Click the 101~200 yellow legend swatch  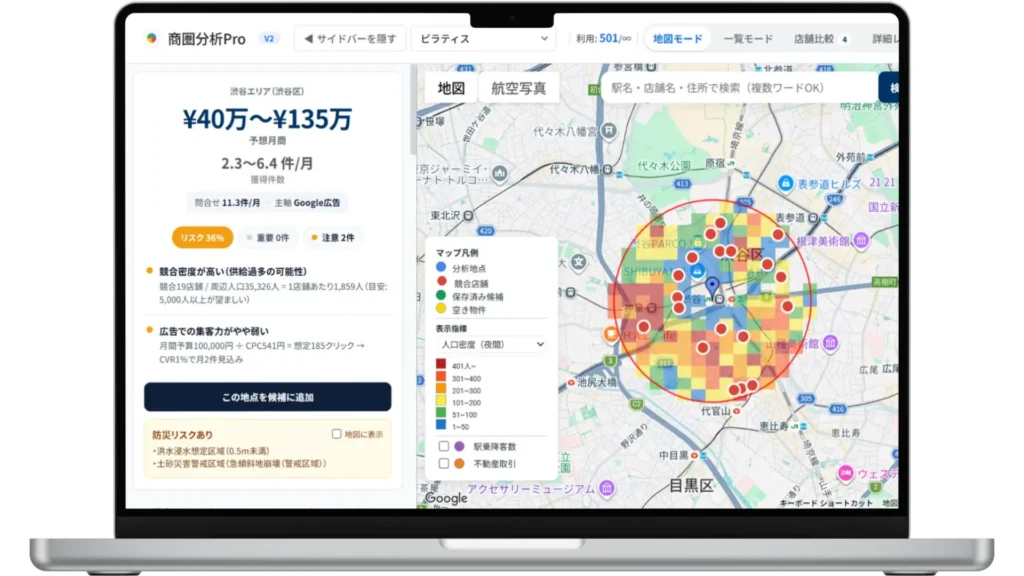[441, 400]
